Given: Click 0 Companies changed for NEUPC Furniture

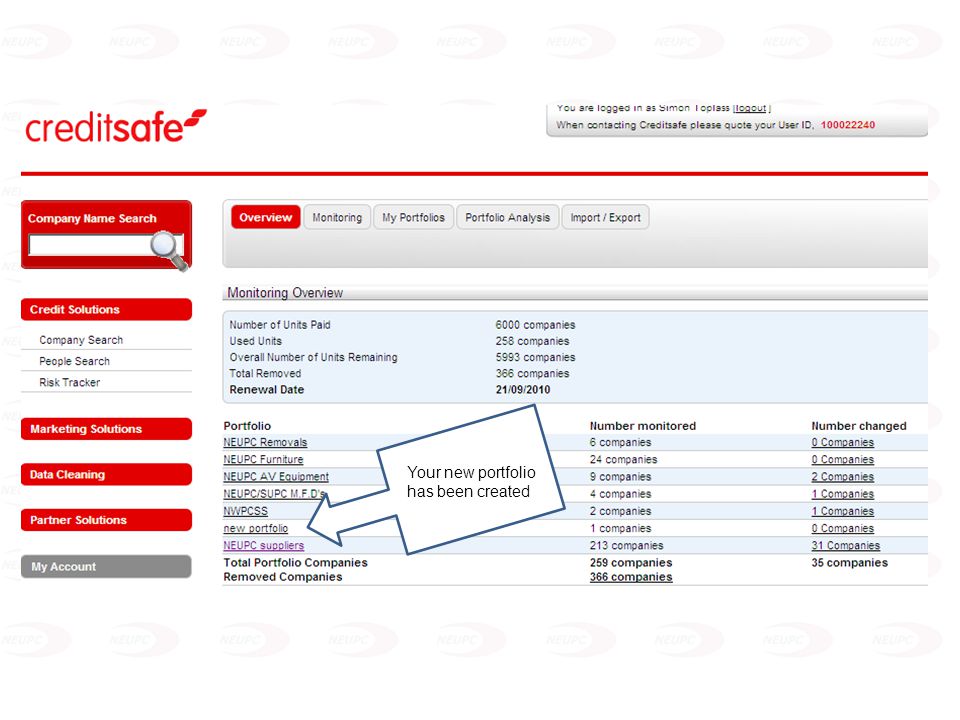Looking at the screenshot, I should [842, 459].
